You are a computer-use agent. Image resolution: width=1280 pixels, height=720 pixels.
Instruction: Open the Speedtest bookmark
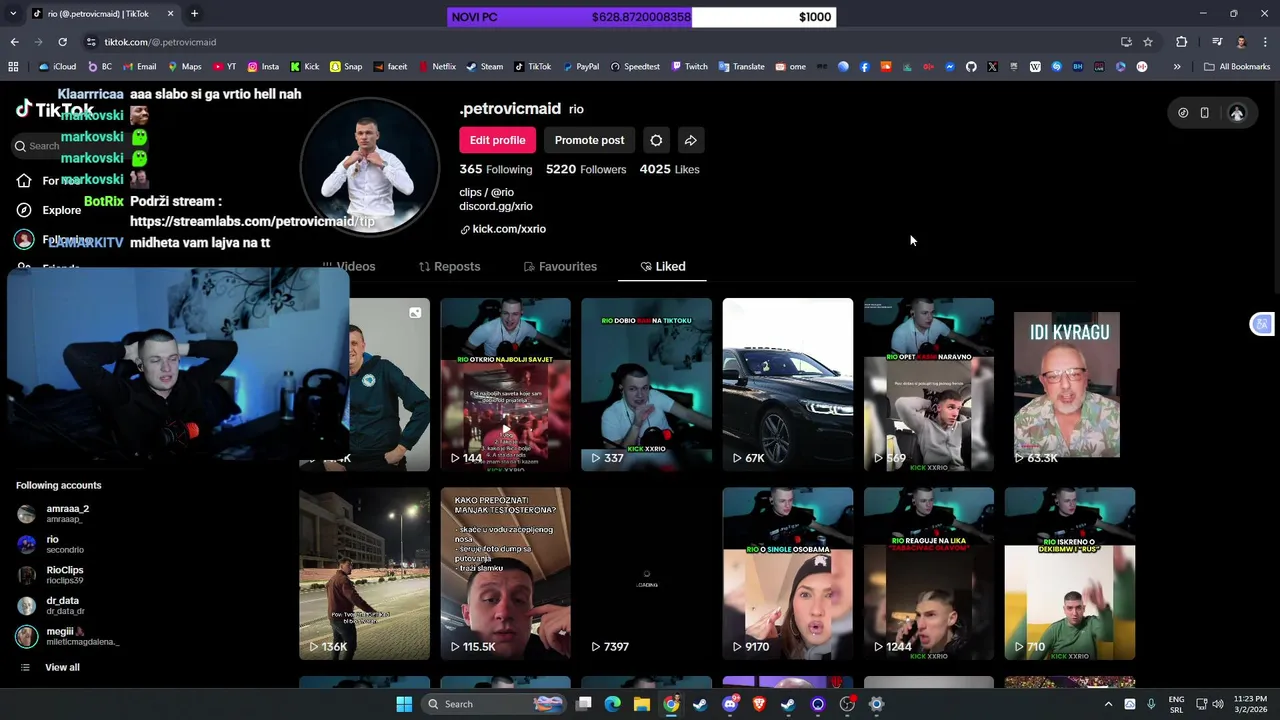634,67
